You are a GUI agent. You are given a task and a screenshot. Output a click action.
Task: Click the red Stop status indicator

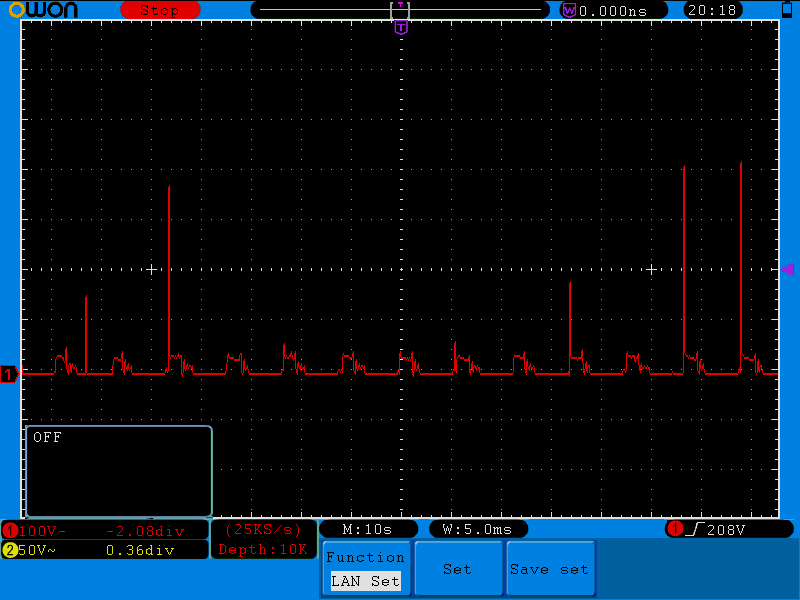pyautogui.click(x=160, y=10)
